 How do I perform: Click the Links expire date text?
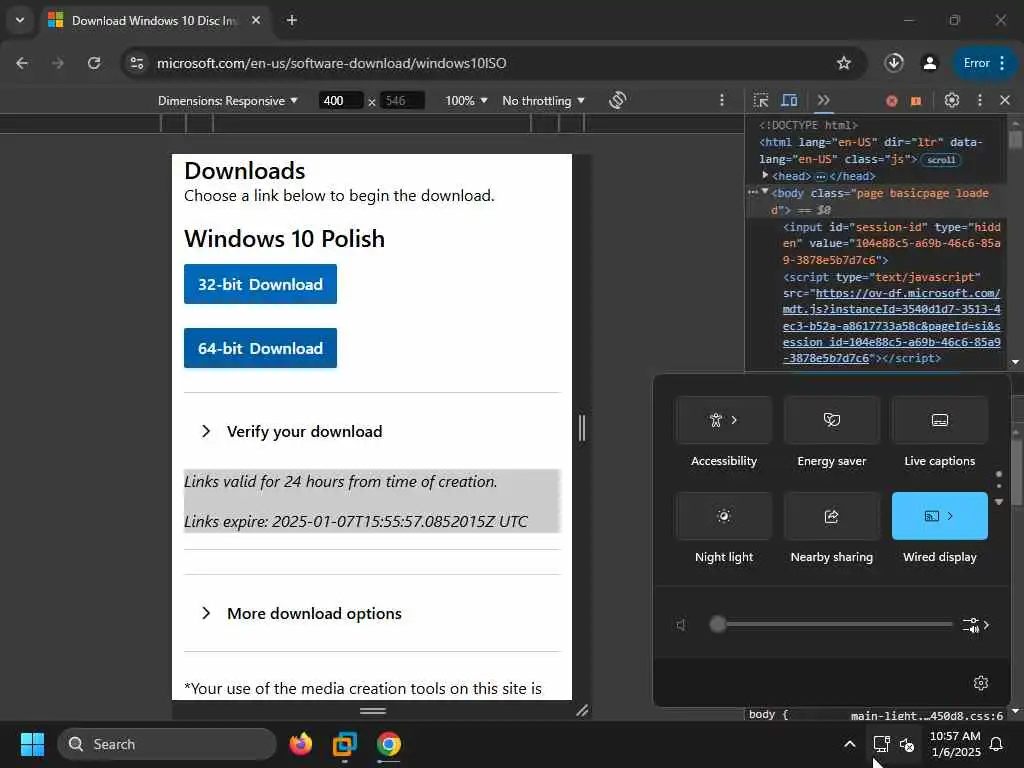[x=356, y=521]
